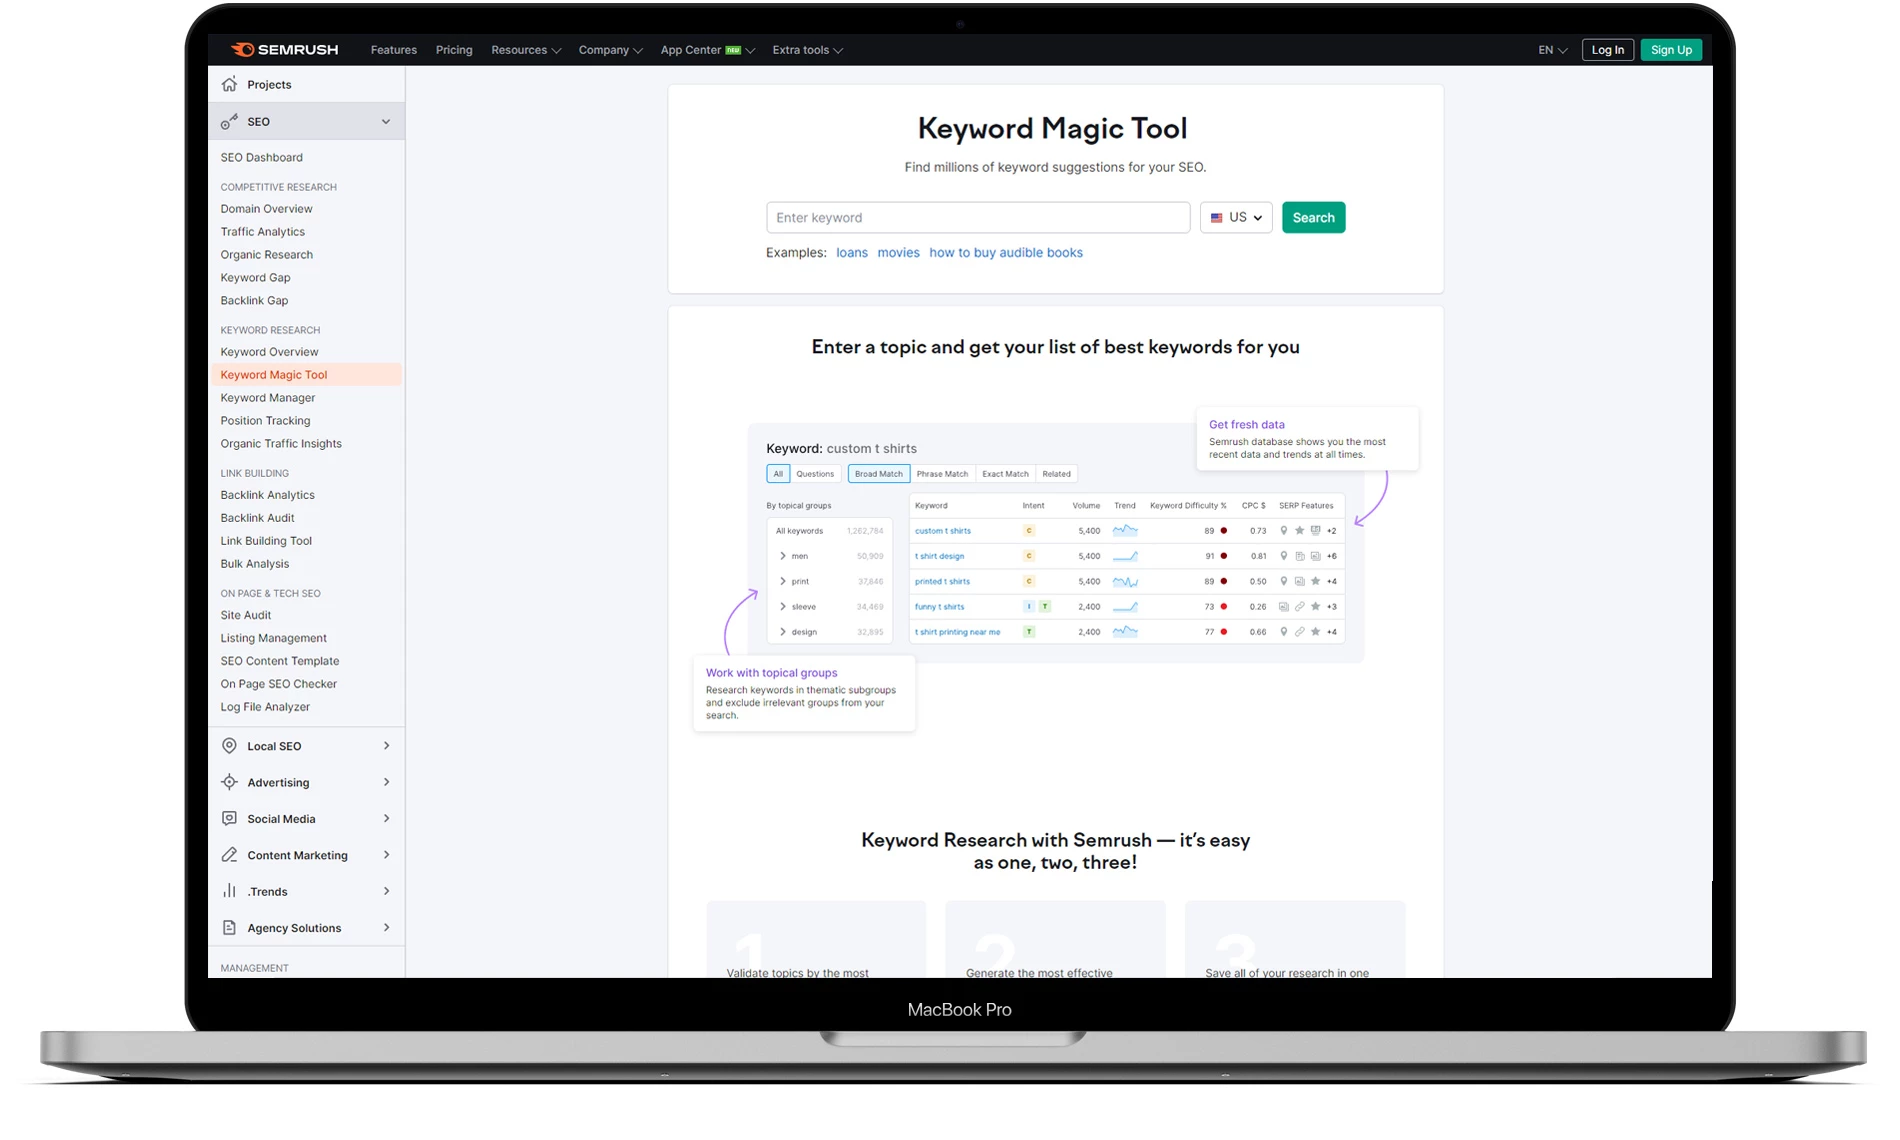The width and height of the screenshot is (1900, 1140).
Task: Open Traffic Analytics
Action: (263, 232)
